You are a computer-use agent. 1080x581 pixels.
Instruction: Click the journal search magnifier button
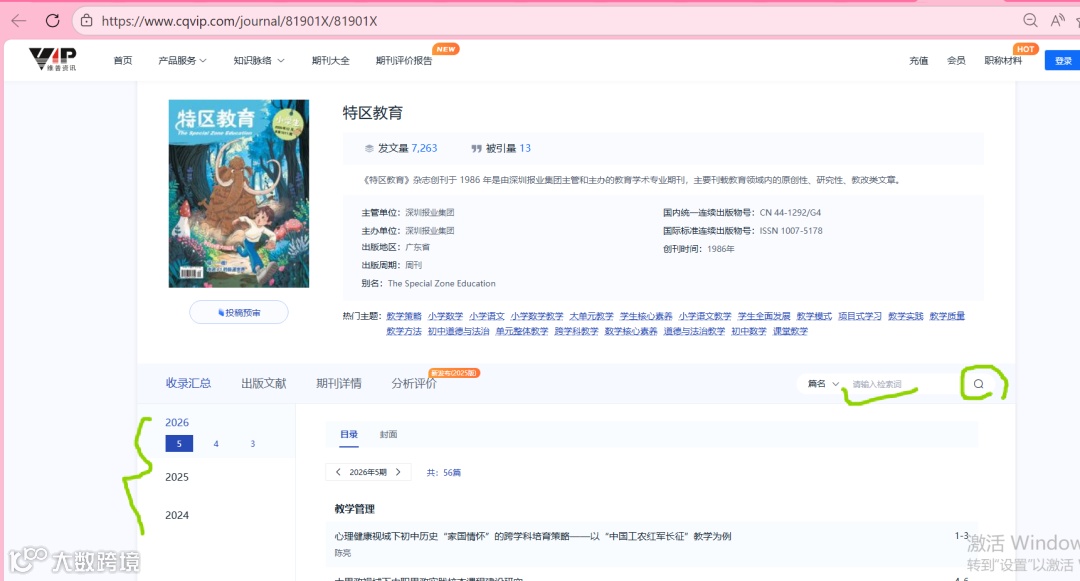[979, 384]
